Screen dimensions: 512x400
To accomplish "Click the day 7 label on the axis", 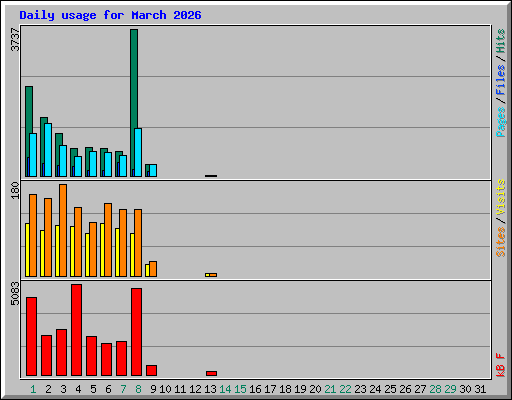I will [x=123, y=389].
